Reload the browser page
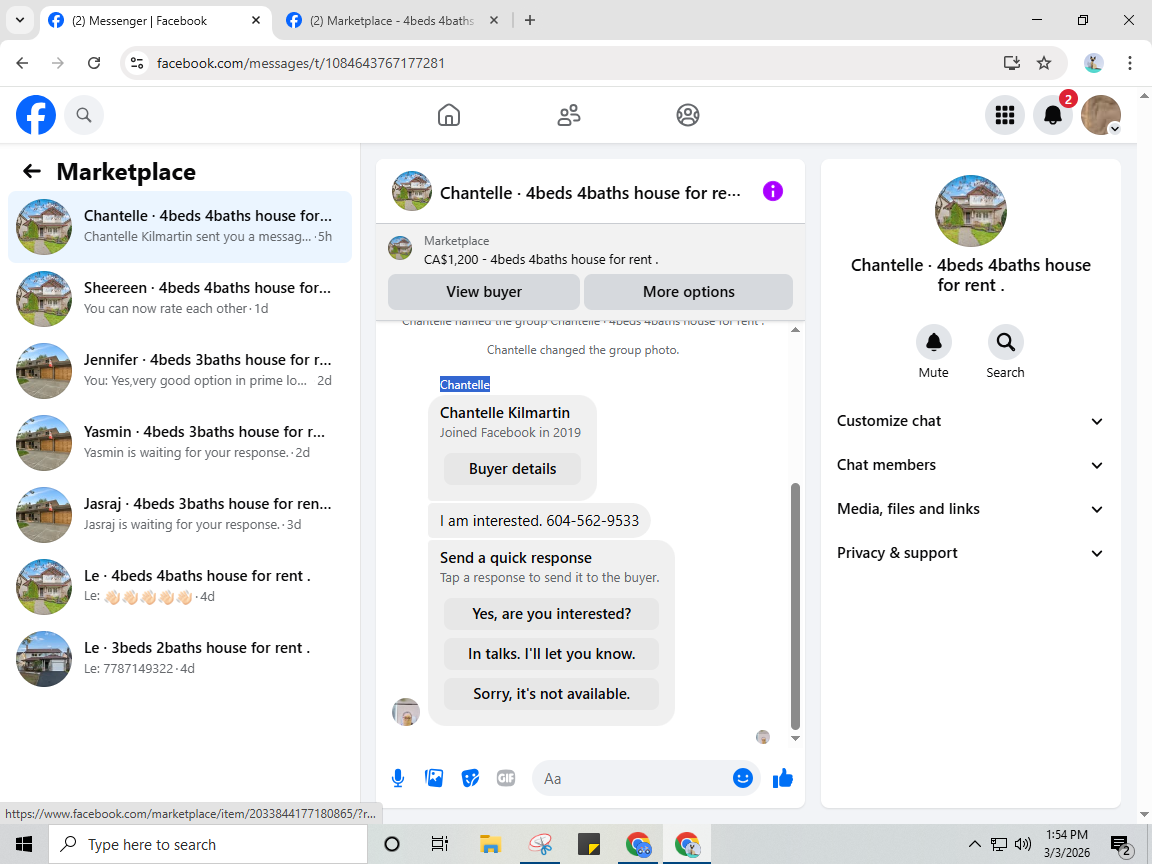The height and width of the screenshot is (864, 1152). coord(94,63)
